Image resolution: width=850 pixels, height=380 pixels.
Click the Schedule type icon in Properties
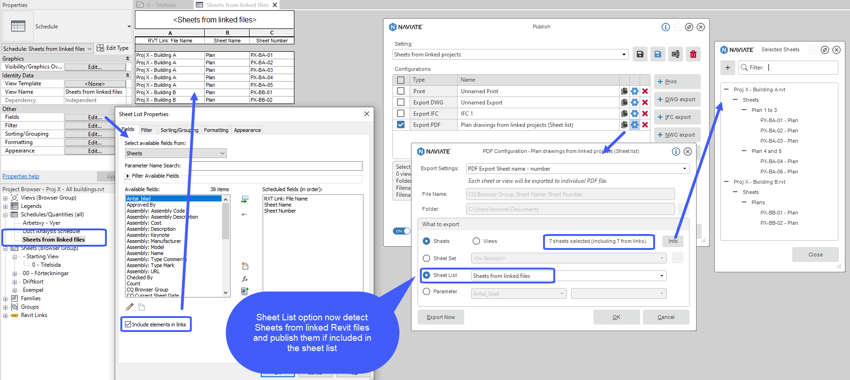point(18,26)
